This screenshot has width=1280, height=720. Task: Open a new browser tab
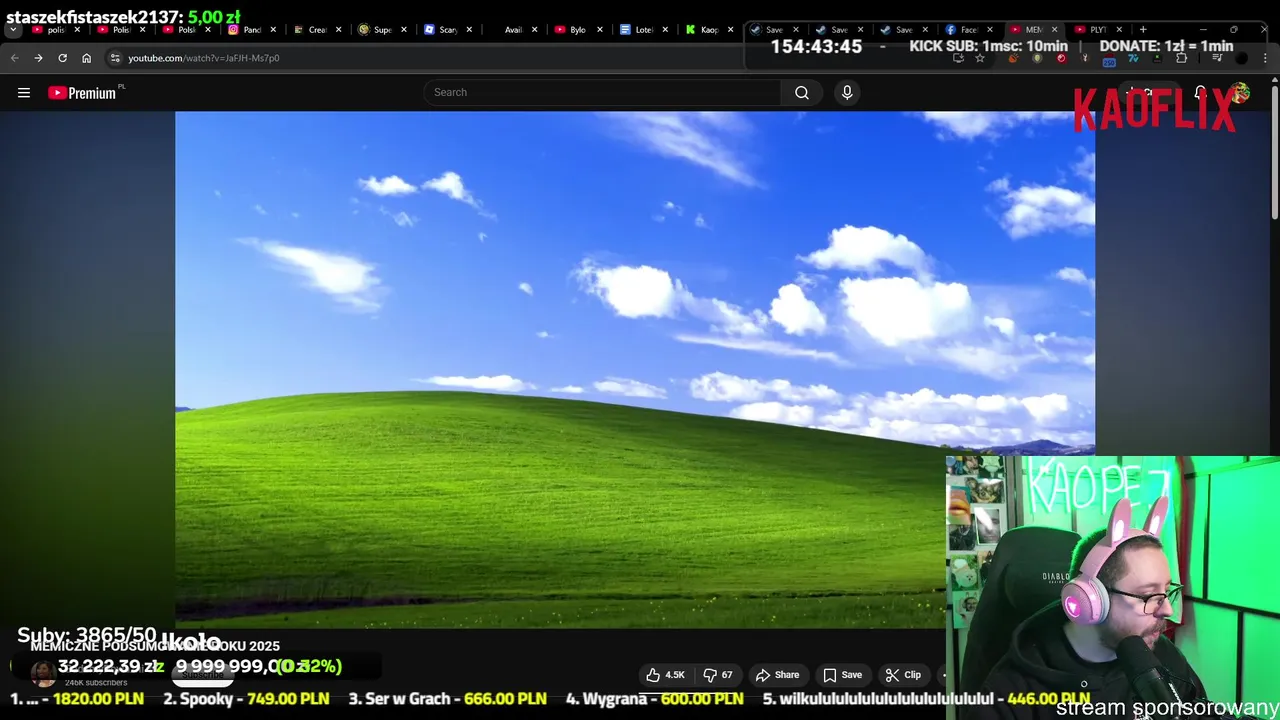[x=1143, y=30]
